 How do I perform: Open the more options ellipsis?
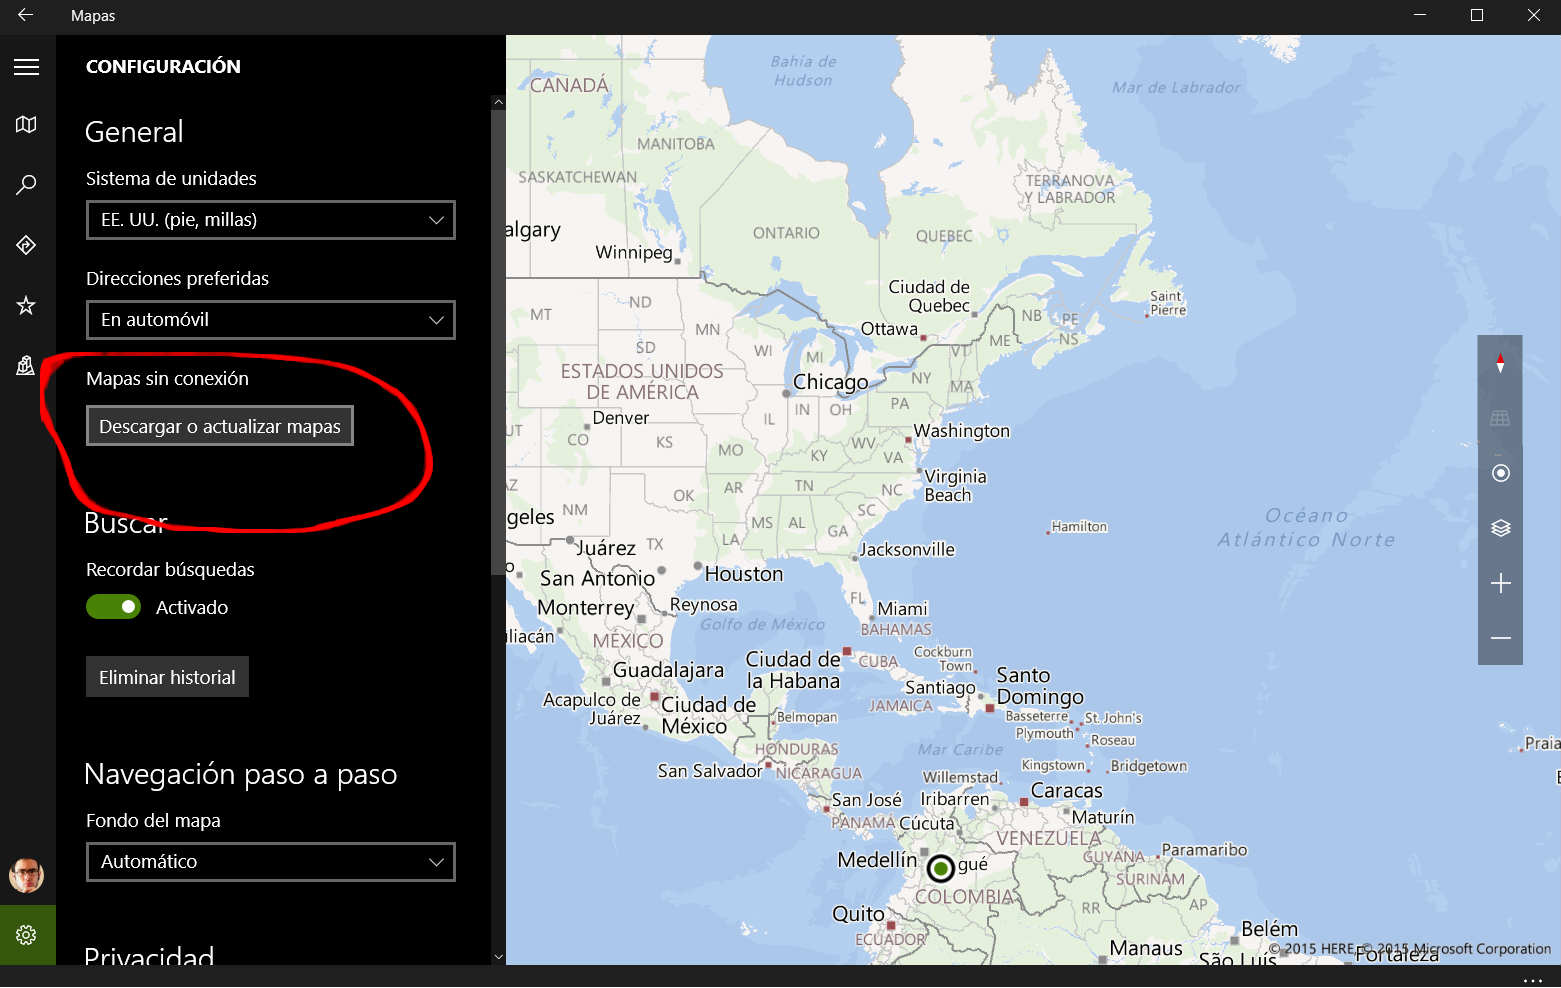1533,980
